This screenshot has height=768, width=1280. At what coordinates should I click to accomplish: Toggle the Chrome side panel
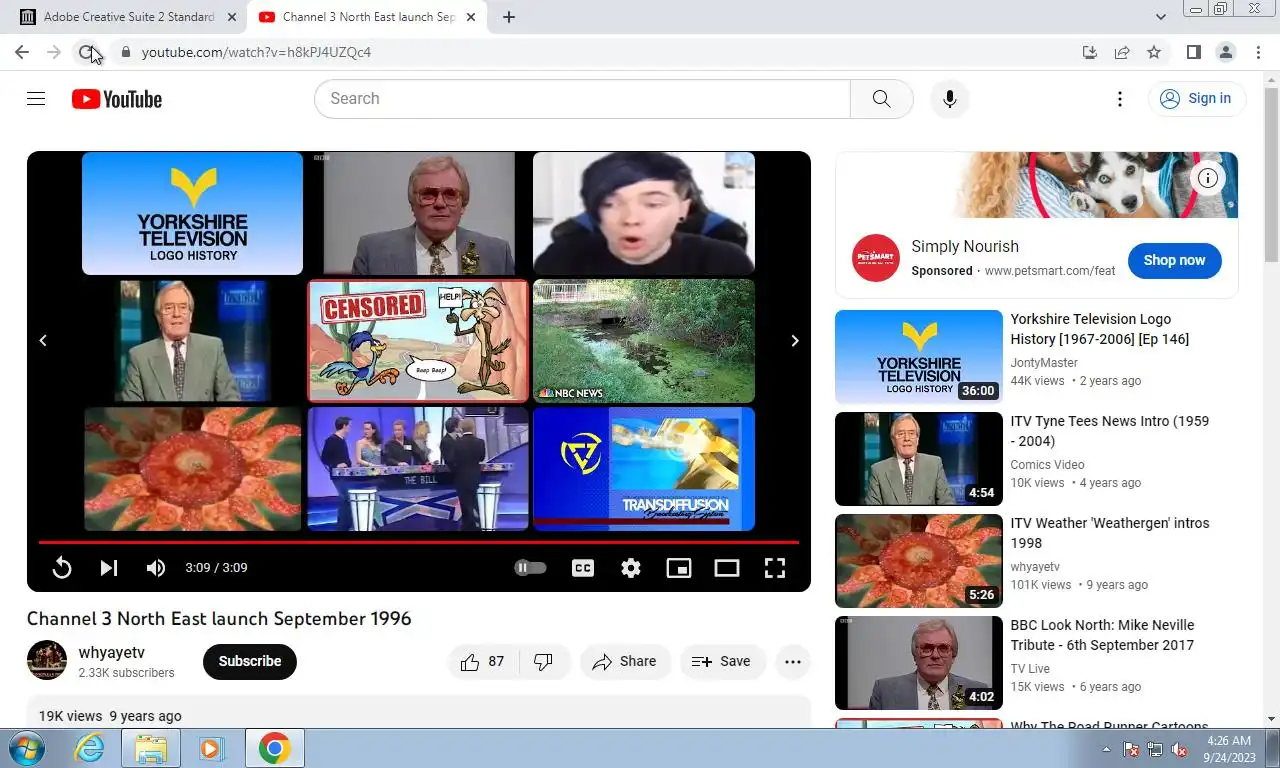(1194, 52)
